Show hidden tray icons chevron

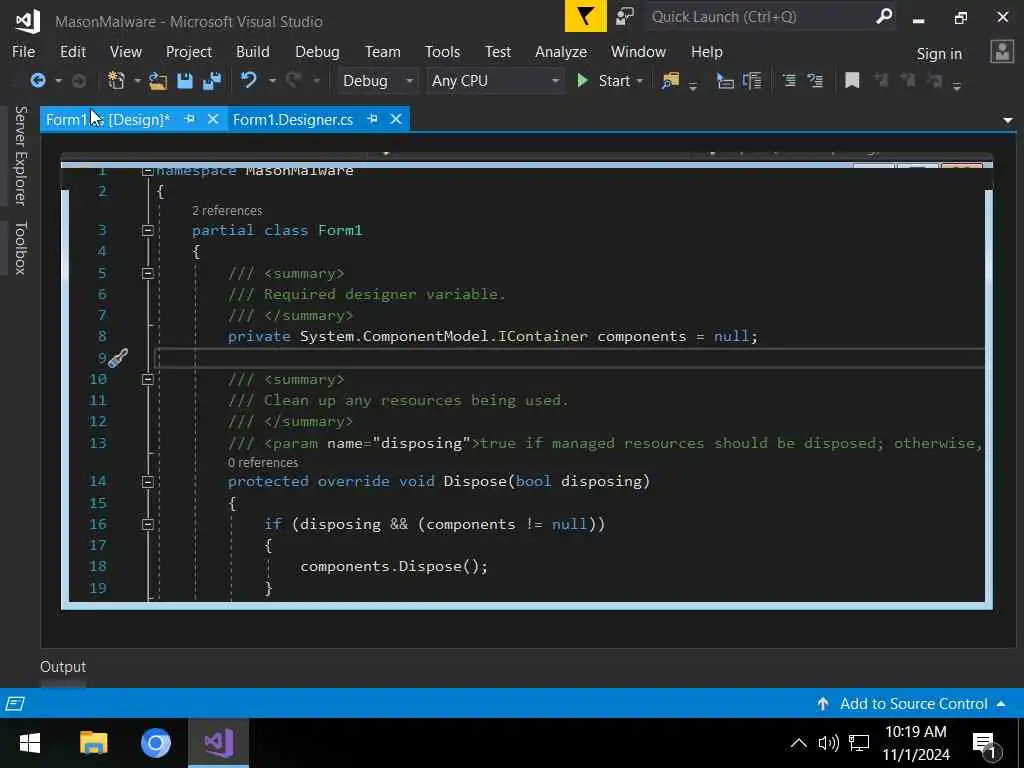tap(798, 743)
